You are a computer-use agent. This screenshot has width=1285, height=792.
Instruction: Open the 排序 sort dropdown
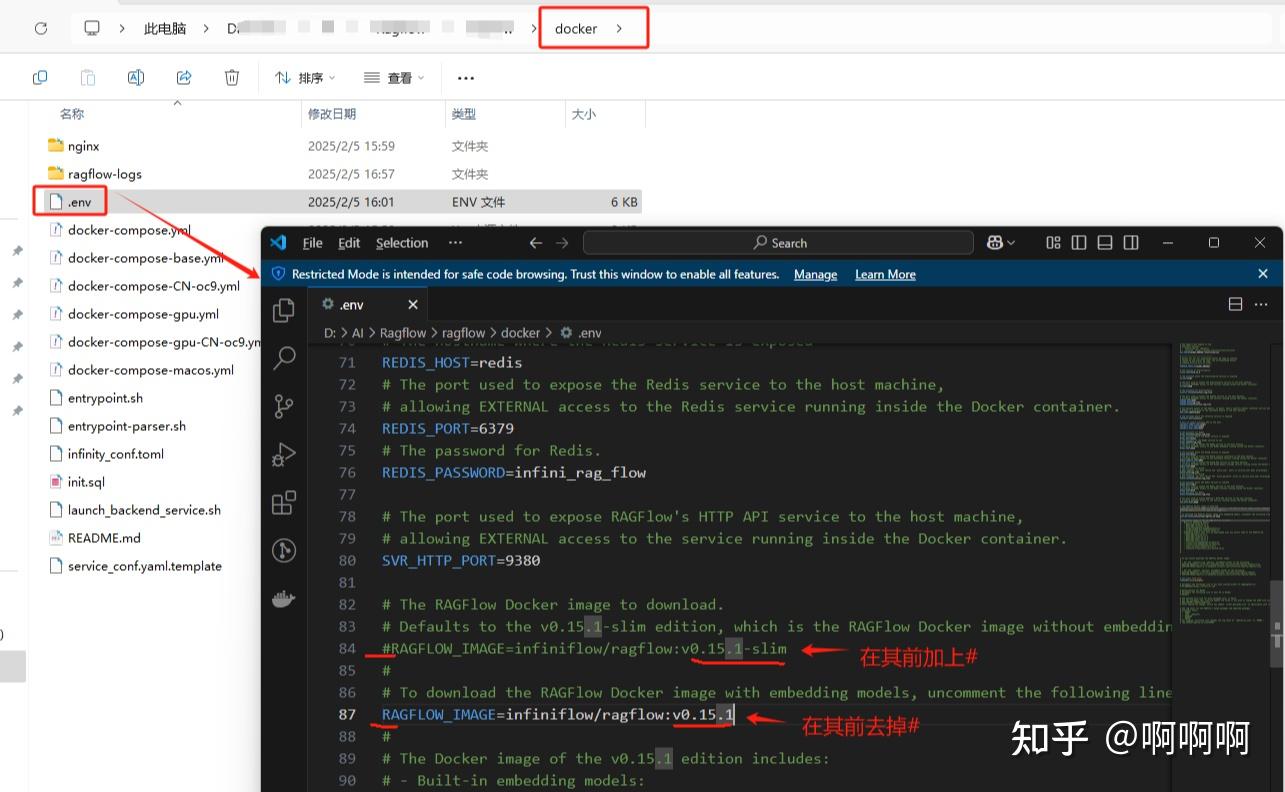305,77
